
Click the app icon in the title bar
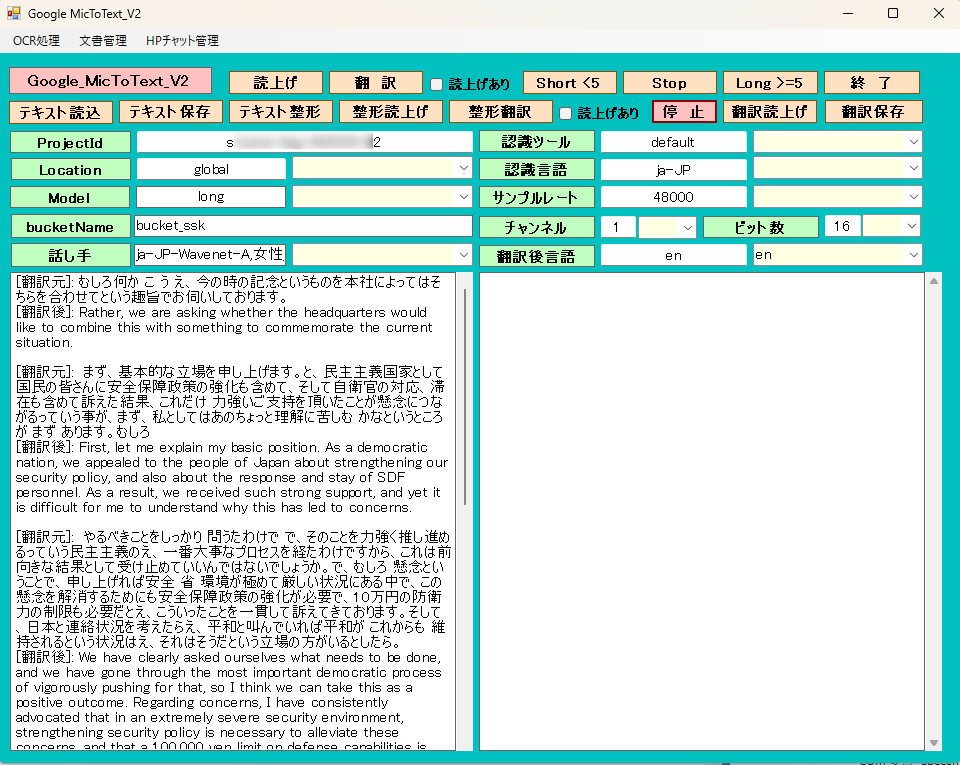click(14, 14)
